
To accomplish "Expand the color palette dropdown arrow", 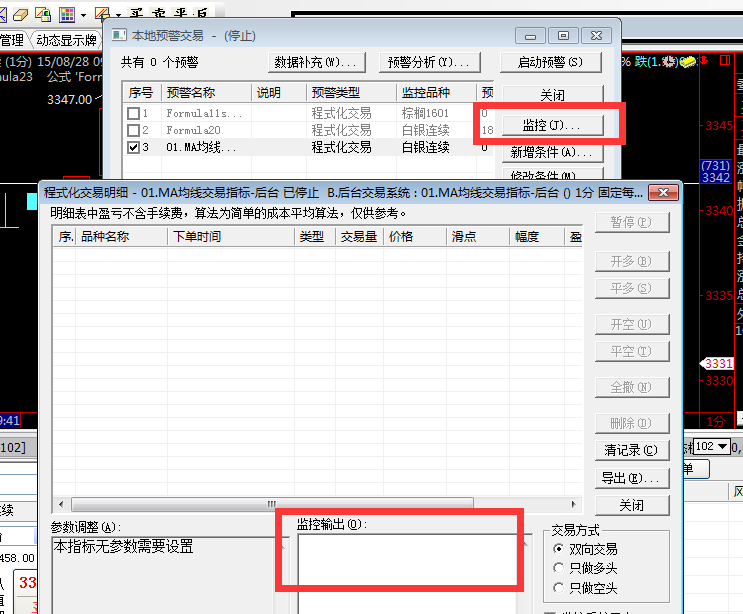I will [x=82, y=14].
